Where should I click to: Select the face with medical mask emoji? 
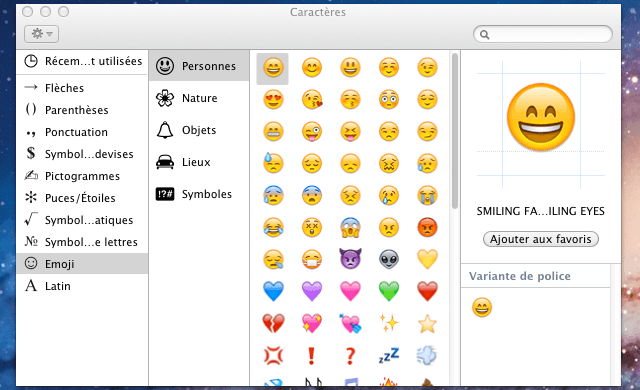[x=312, y=259]
